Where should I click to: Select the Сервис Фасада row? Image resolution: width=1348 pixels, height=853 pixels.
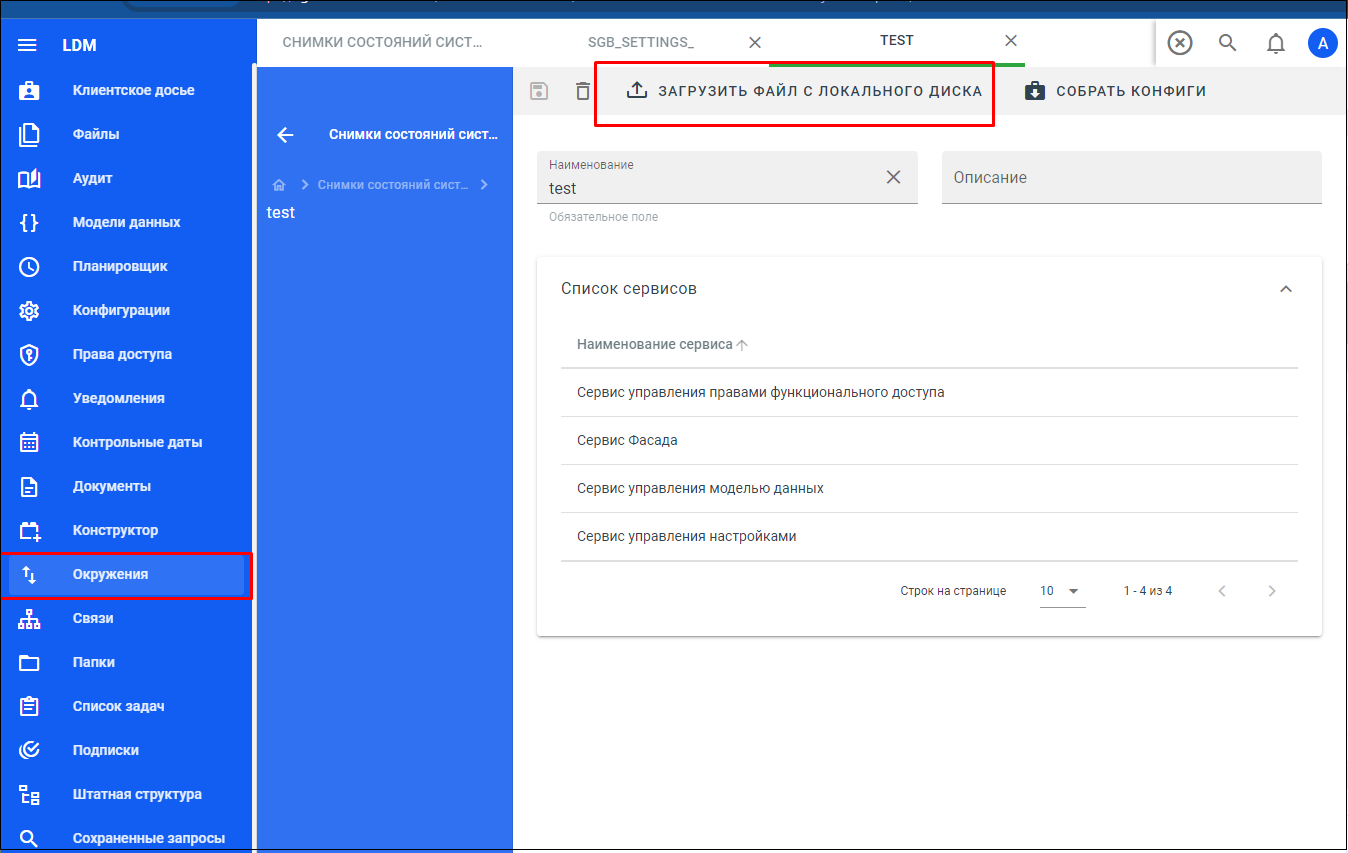point(929,441)
